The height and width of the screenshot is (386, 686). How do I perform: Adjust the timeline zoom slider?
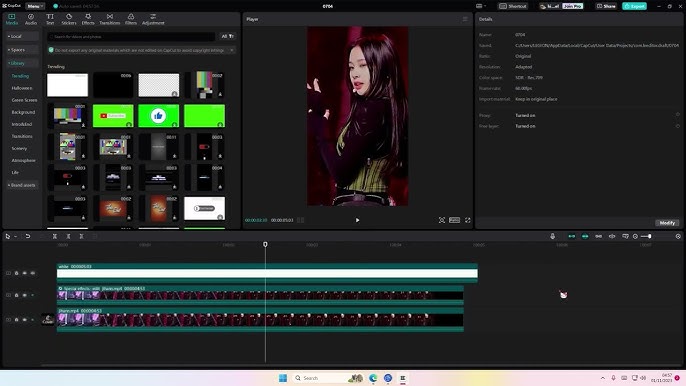(646, 236)
